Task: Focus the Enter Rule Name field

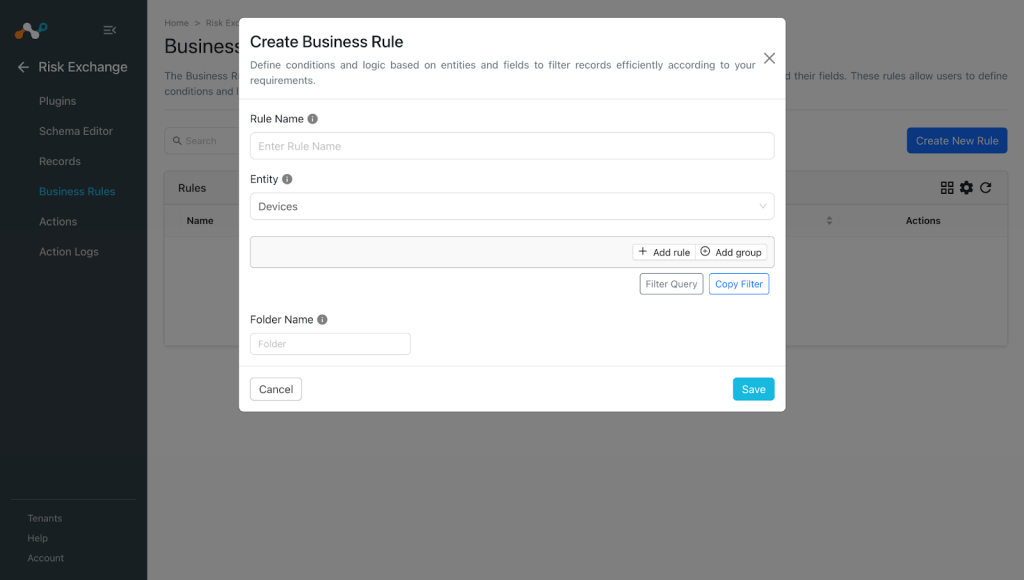Action: coord(512,146)
